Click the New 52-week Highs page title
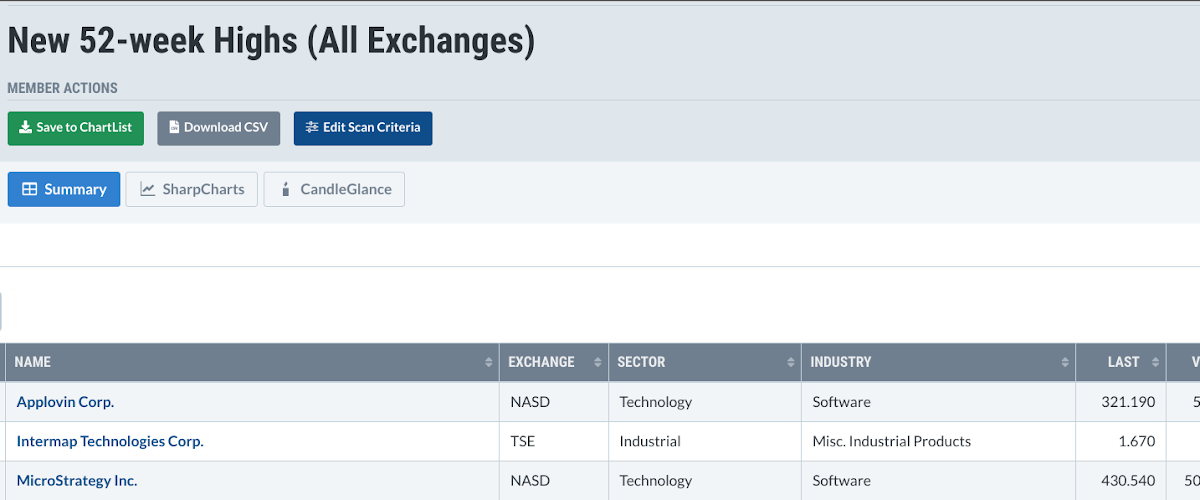The width and height of the screenshot is (1200, 500). (271, 41)
